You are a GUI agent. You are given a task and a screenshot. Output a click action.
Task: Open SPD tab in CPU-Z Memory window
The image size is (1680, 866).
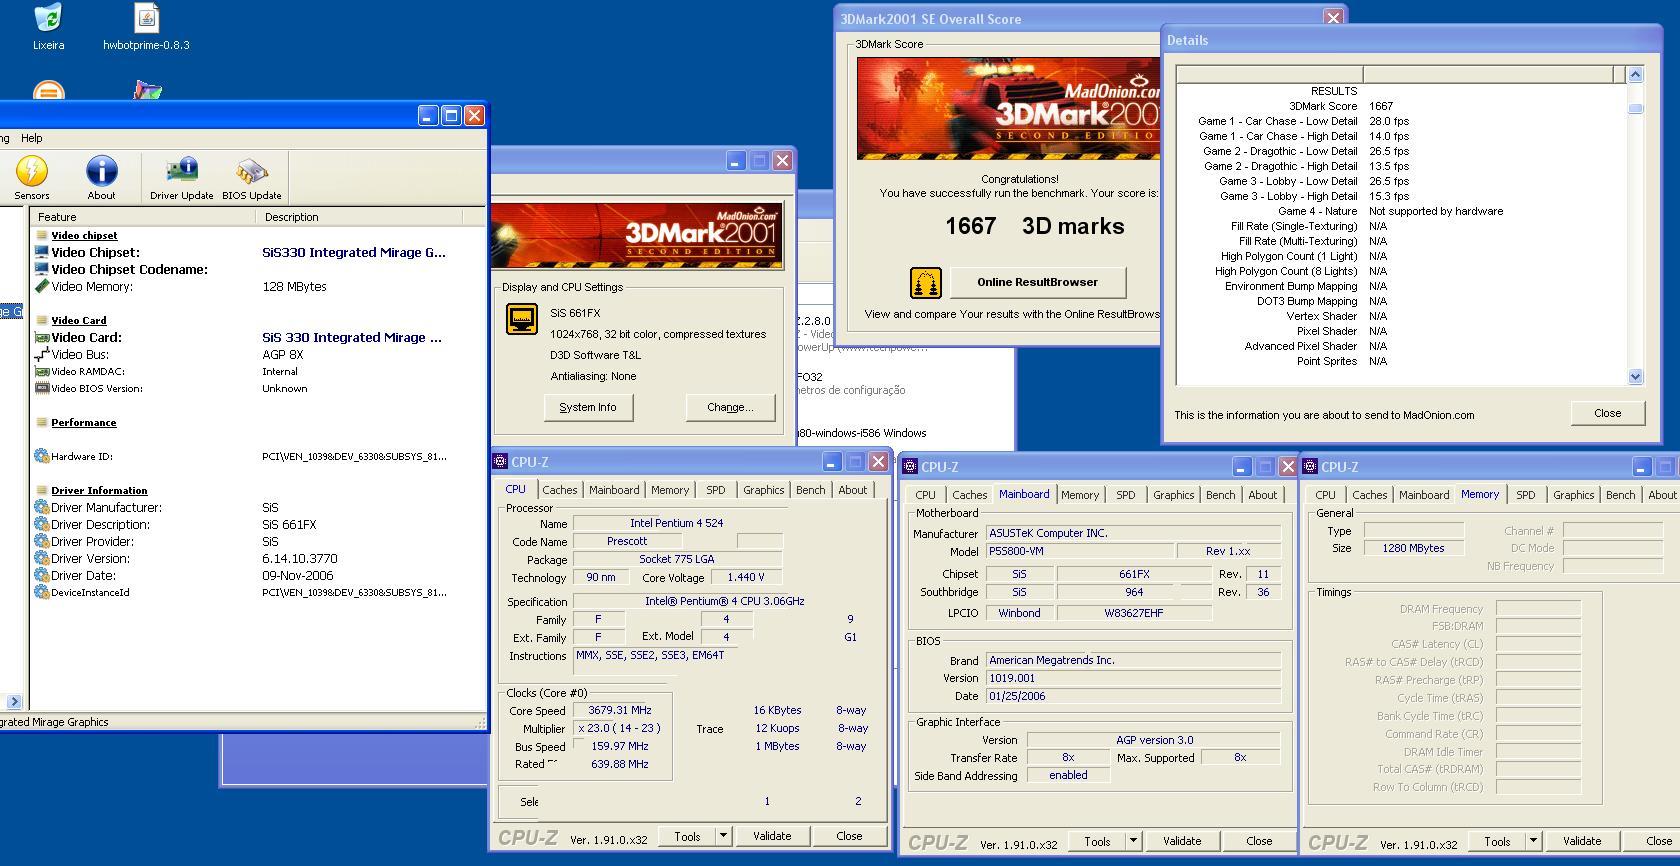1525,495
